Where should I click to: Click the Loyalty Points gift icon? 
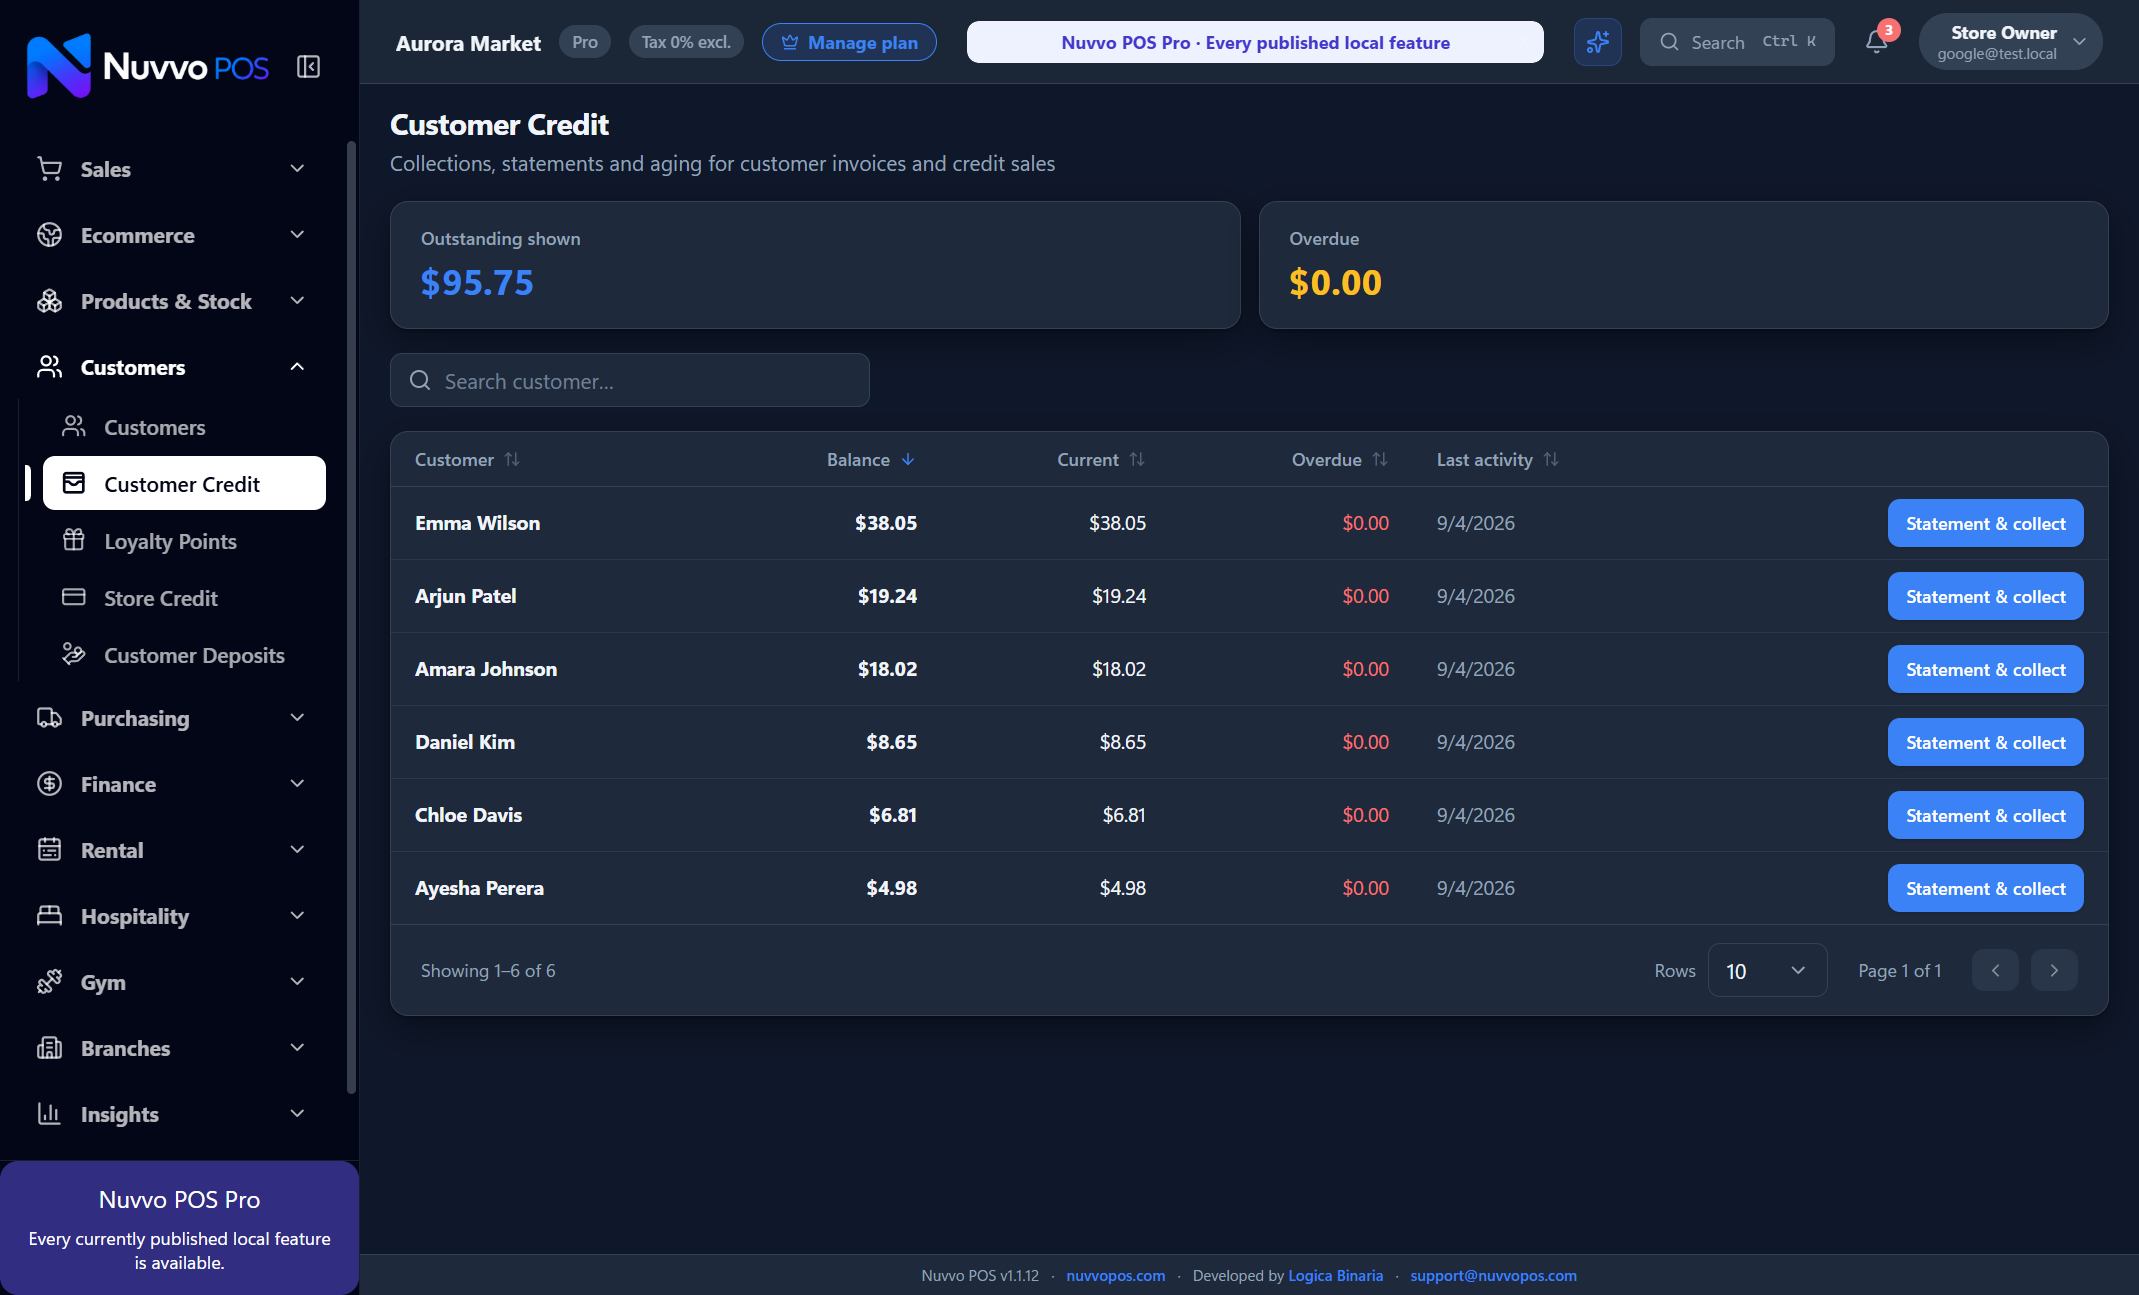pos(74,541)
